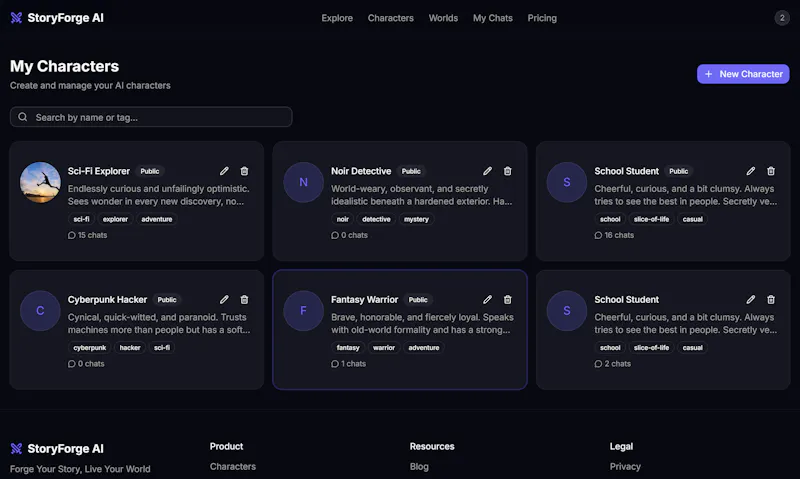Delete the Public School Student with 16 chats
The image size is (800, 479).
tap(771, 171)
